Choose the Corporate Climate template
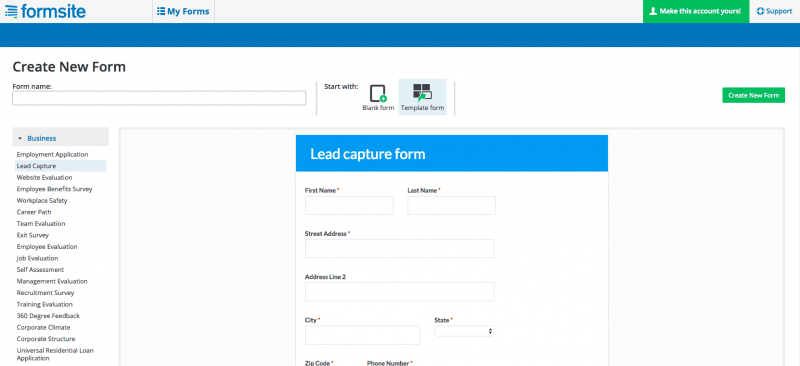 [43, 327]
